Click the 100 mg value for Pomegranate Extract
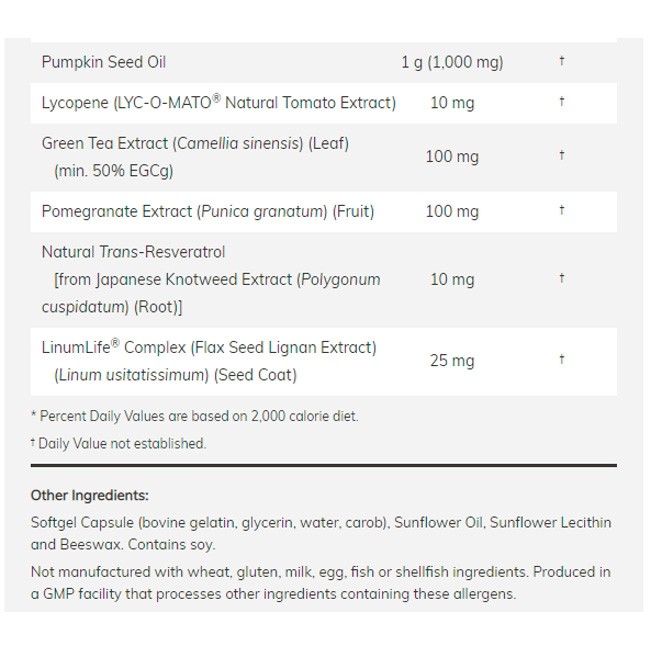Viewport: 650px width, 650px height. 452,211
